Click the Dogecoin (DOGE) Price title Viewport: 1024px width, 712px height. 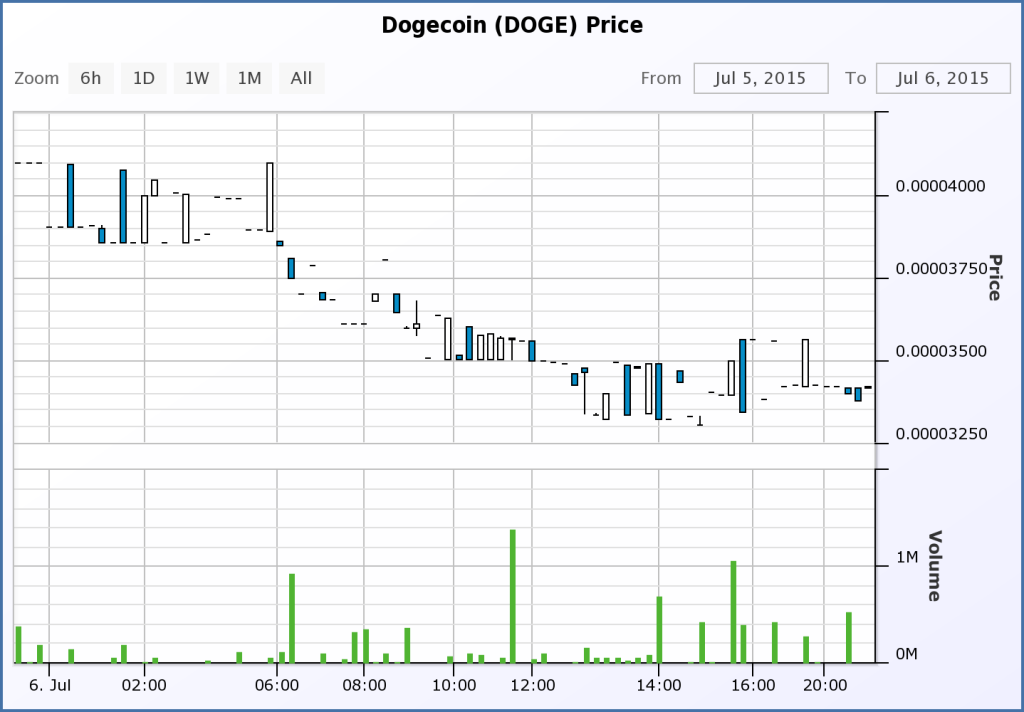click(x=512, y=25)
